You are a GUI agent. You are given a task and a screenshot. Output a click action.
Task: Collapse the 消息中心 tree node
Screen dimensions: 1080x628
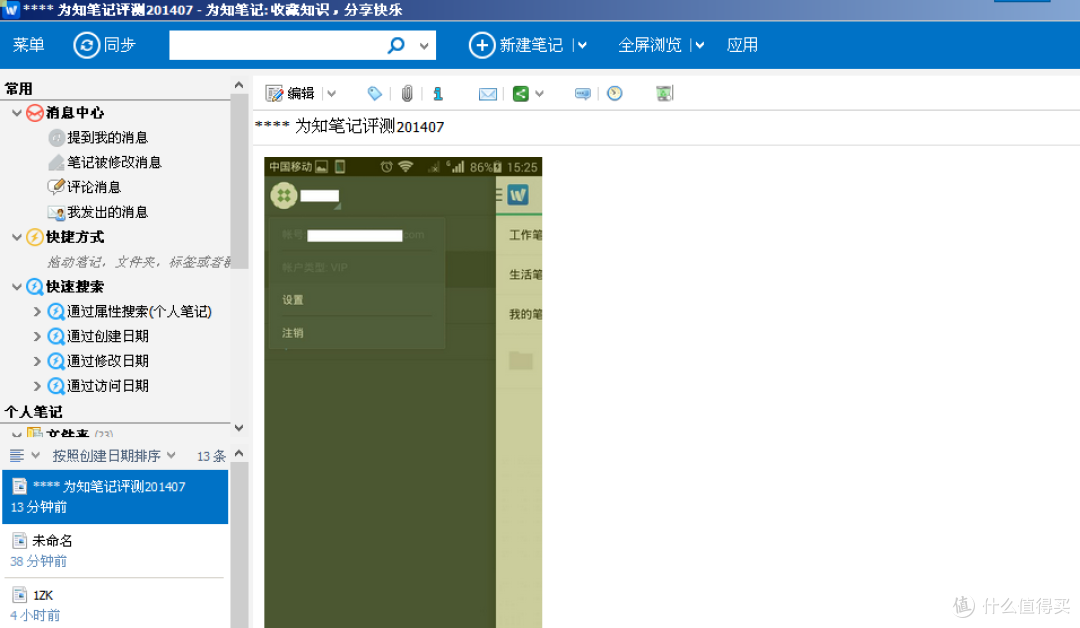tap(17, 112)
